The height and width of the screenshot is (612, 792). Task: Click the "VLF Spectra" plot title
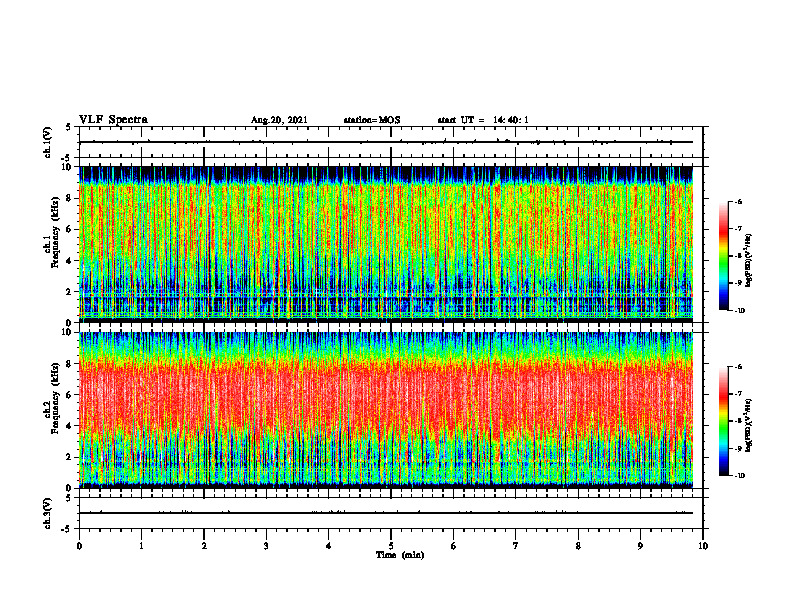point(113,120)
